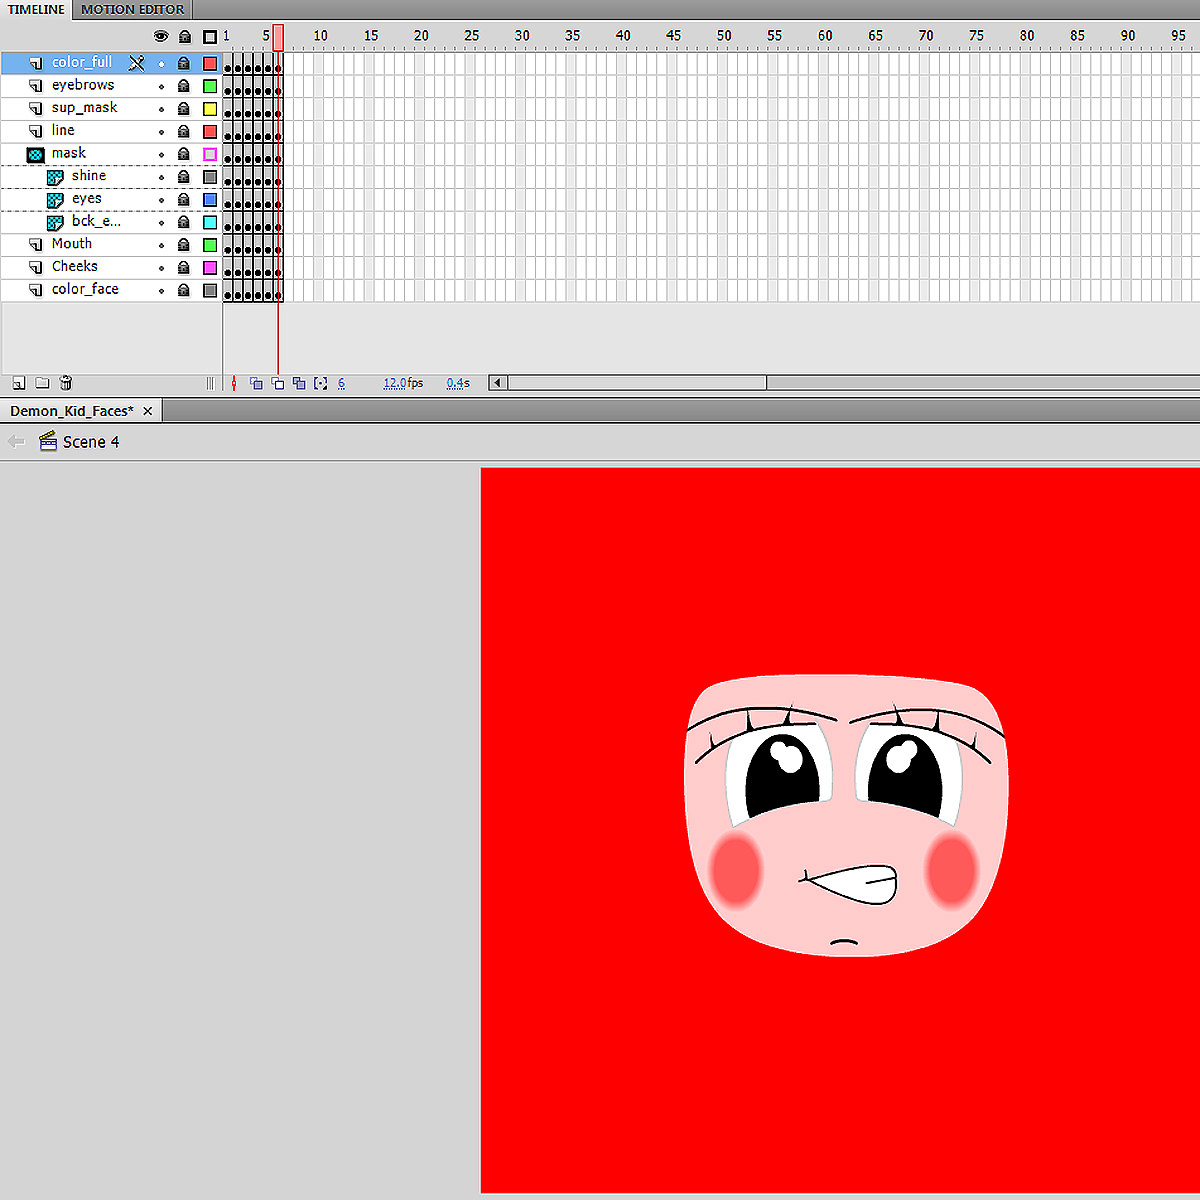Viewport: 1200px width, 1200px height.
Task: Click the layer page icon beside eyebrows
Action: 36,86
